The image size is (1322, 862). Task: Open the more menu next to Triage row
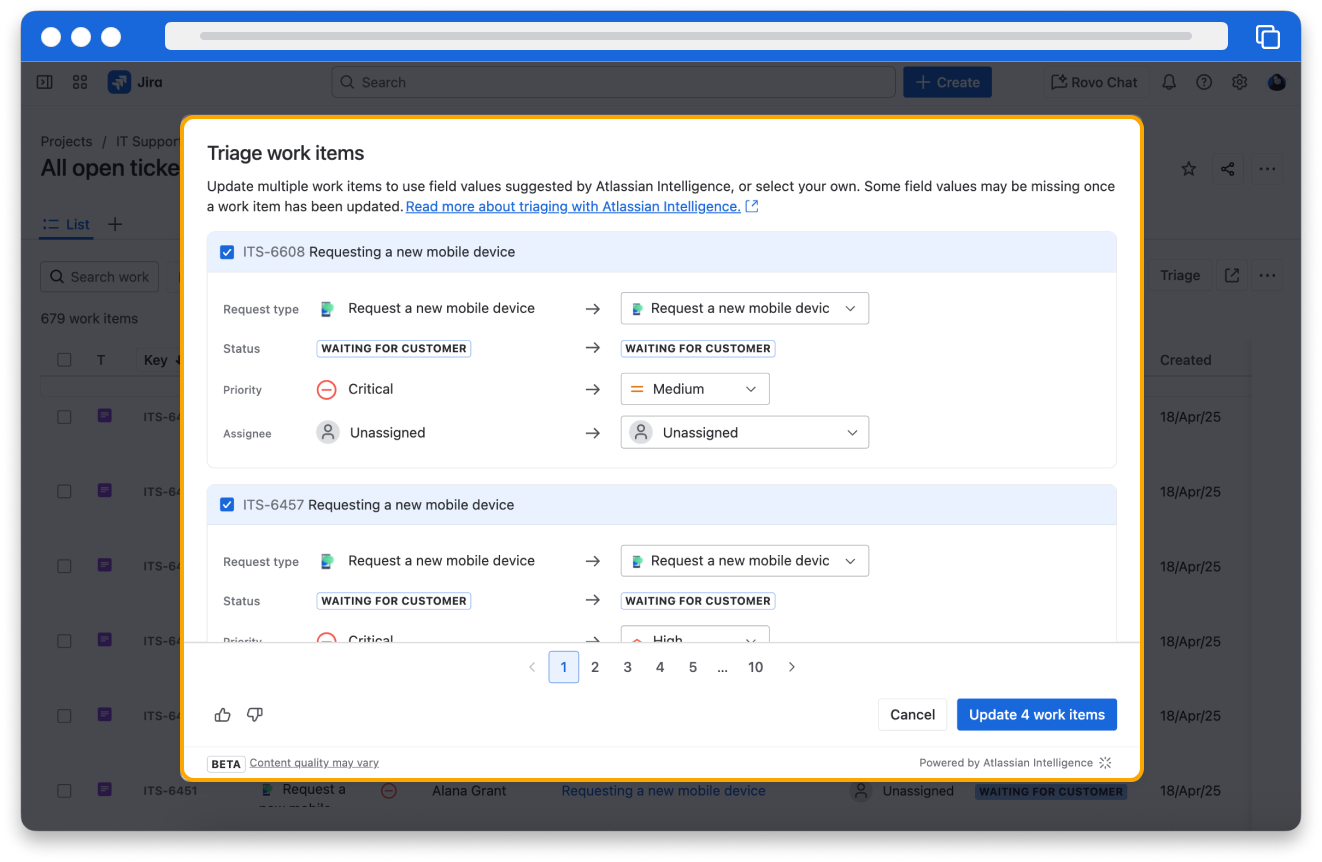[1267, 275]
